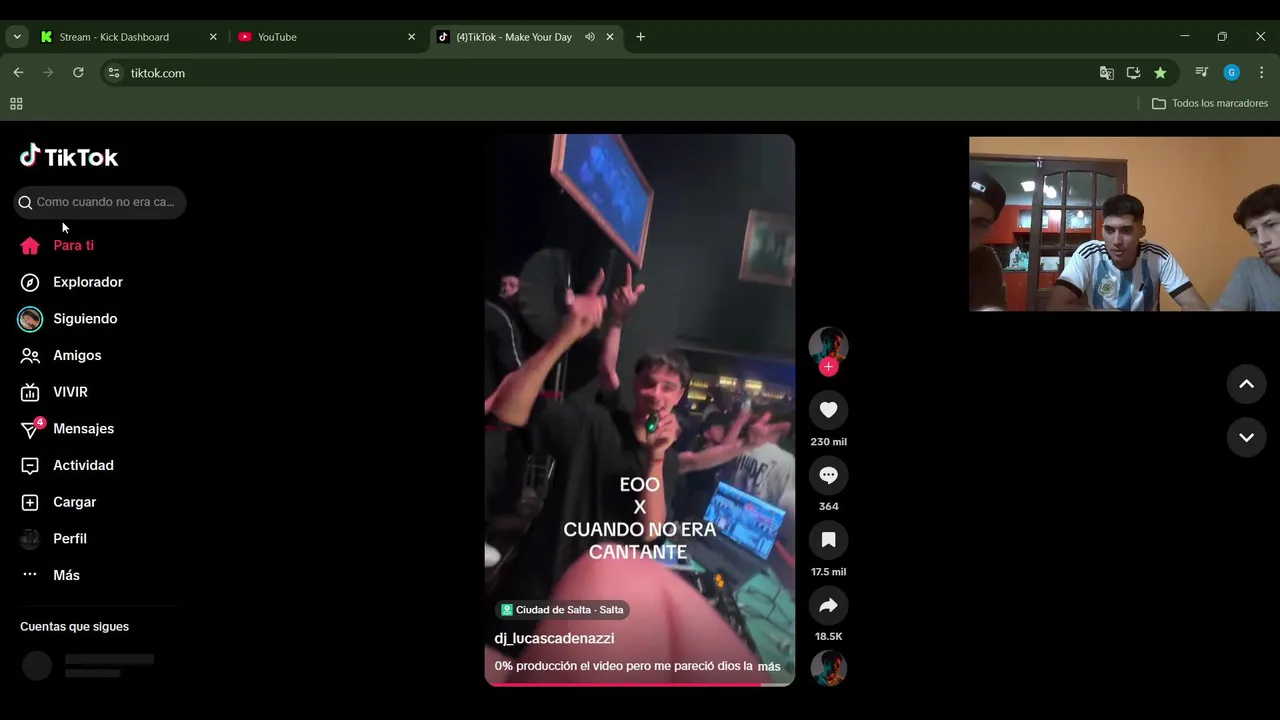Open the spinning sound disc thumbnail
Screen dimensions: 1280x720
[x=828, y=668]
